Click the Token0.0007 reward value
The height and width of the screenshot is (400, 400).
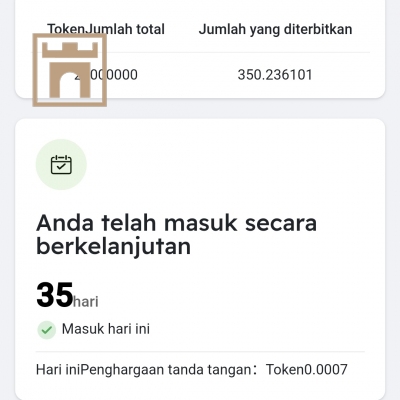pos(307,370)
